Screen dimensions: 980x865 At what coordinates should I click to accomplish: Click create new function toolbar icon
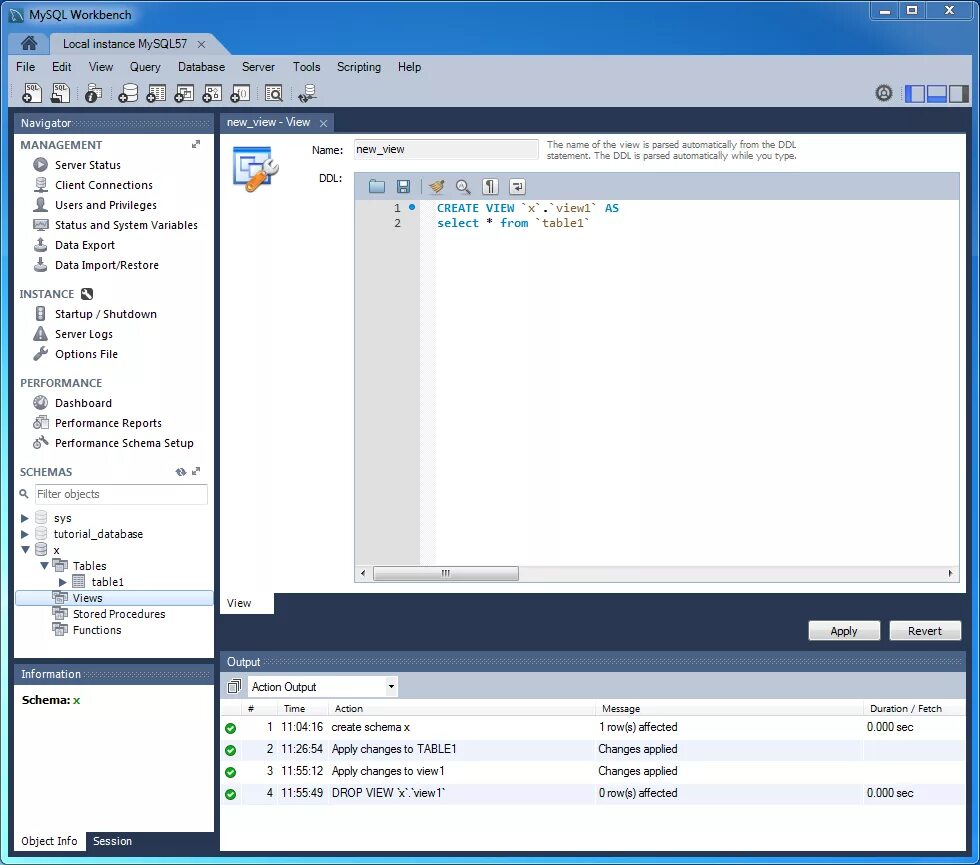tap(240, 93)
